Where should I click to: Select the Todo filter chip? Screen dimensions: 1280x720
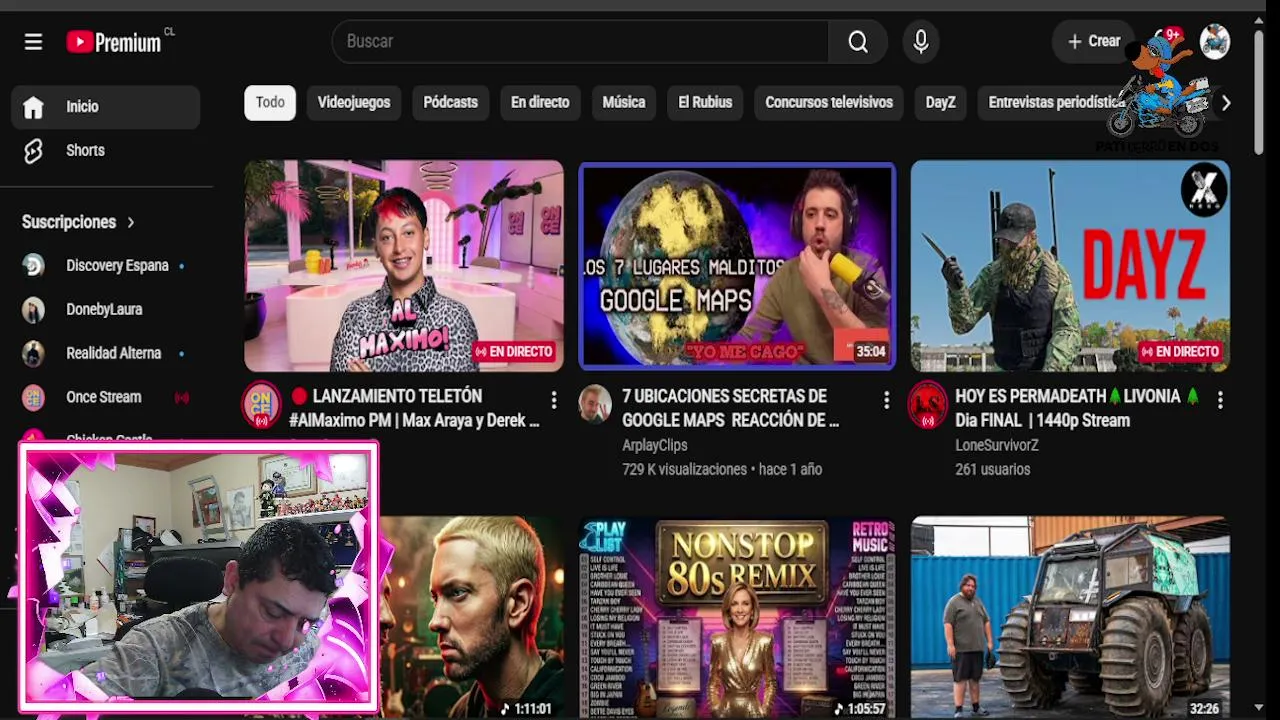(270, 102)
